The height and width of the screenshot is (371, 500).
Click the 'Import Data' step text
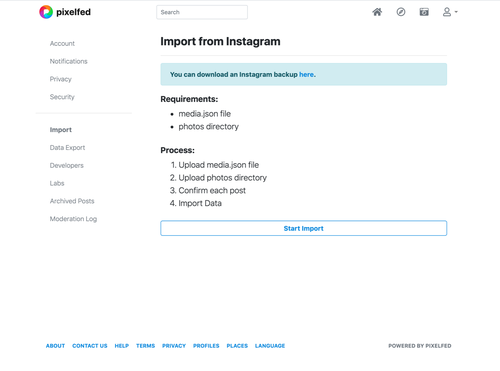(x=200, y=203)
